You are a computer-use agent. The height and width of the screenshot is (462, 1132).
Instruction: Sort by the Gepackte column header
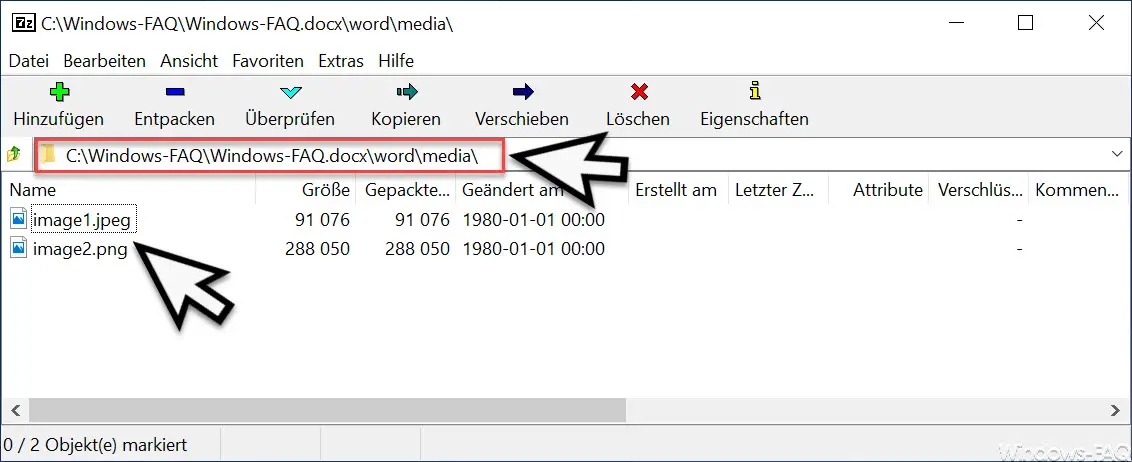point(406,190)
